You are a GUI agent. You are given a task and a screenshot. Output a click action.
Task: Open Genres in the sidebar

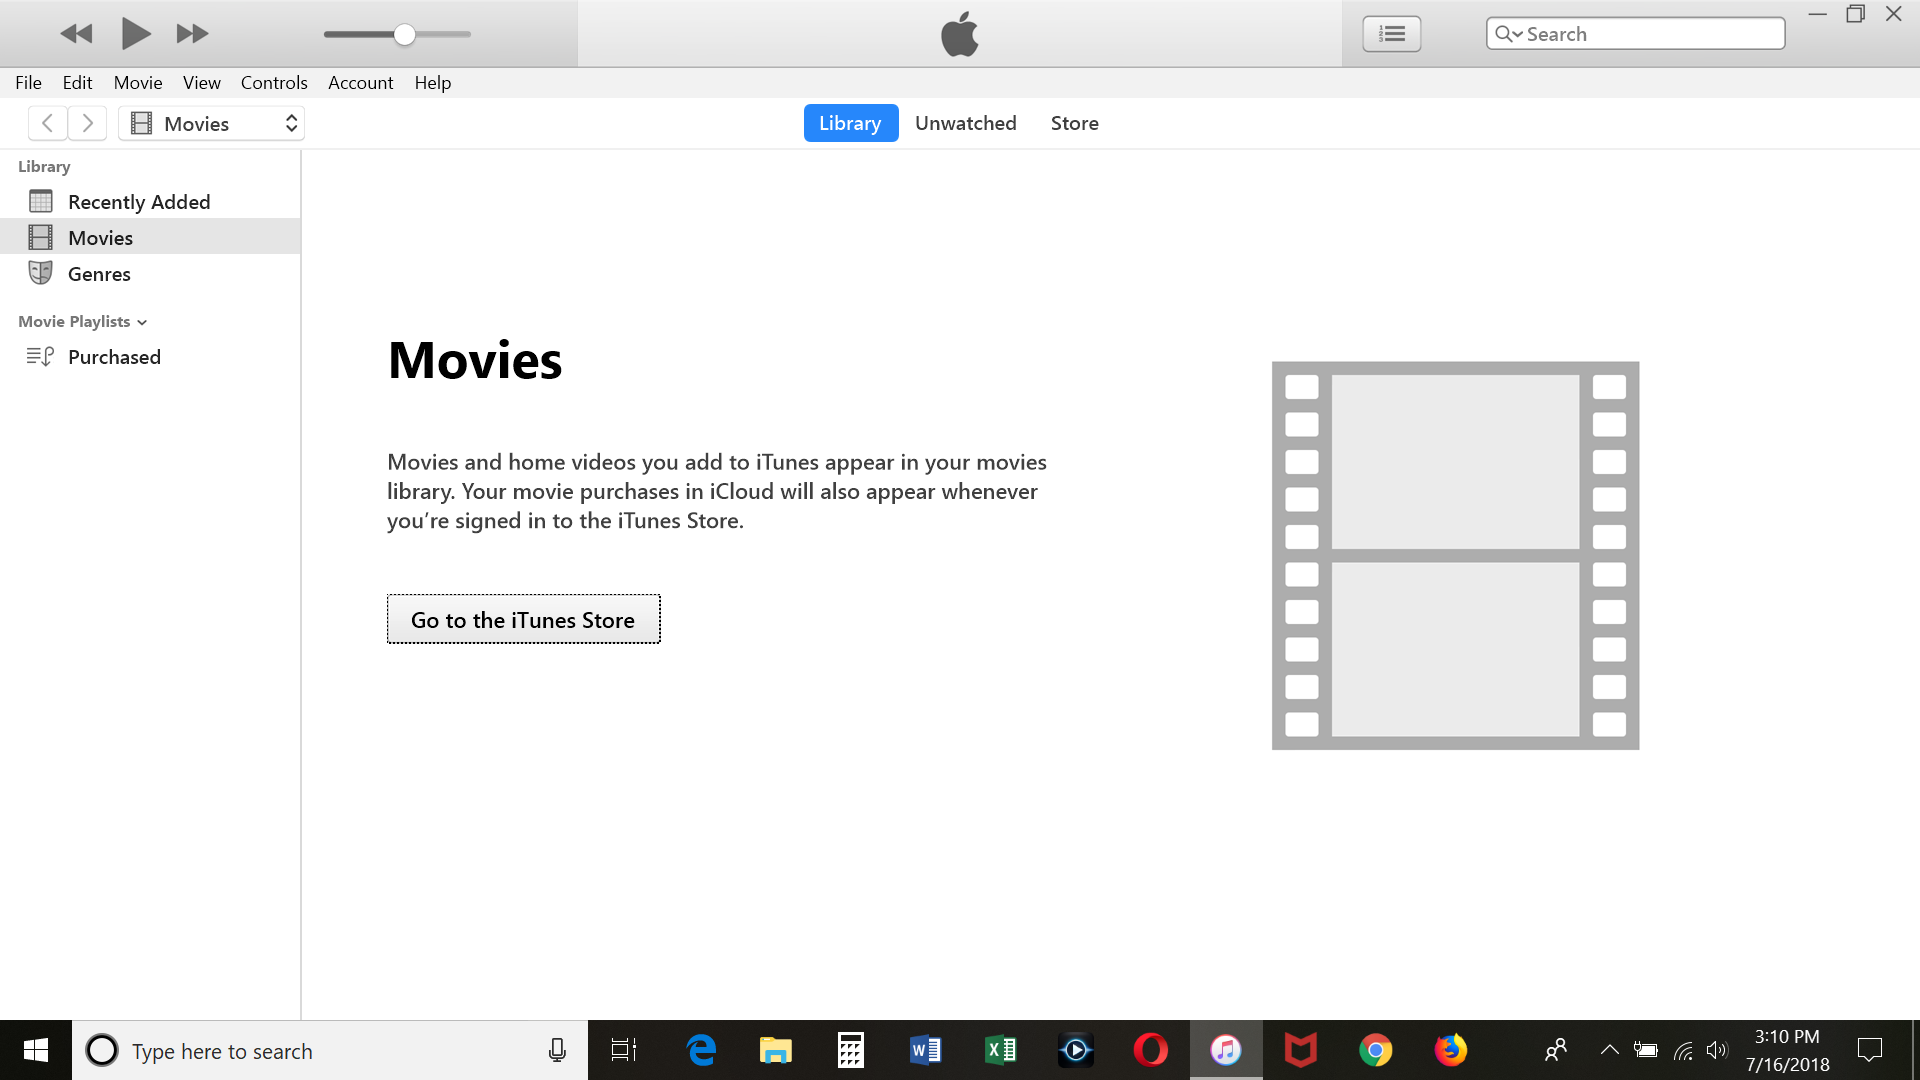[99, 274]
